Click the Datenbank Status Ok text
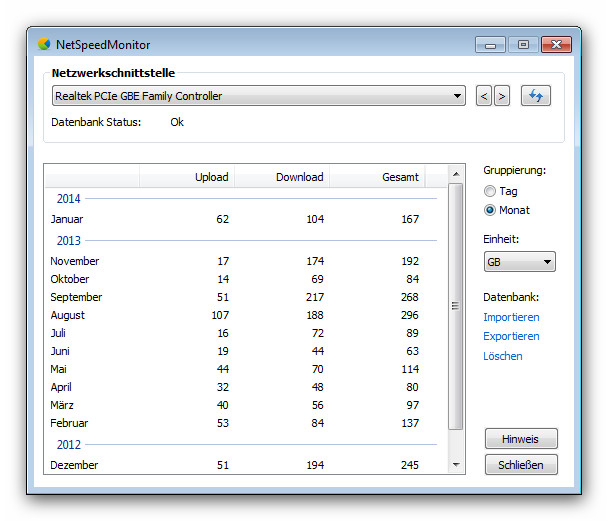608x521 pixels. [x=177, y=122]
